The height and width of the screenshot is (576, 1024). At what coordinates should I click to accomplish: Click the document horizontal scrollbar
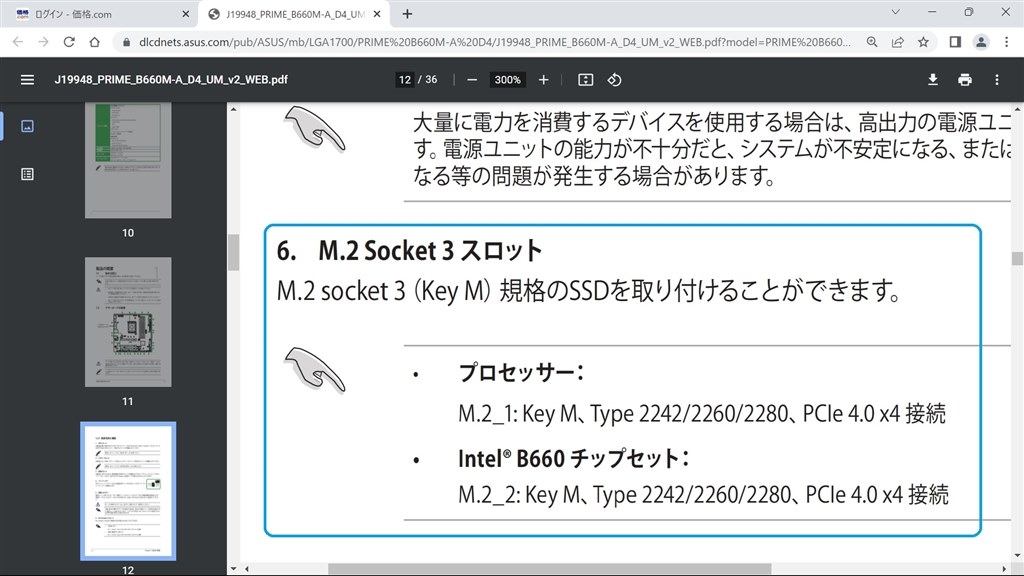[549, 569]
